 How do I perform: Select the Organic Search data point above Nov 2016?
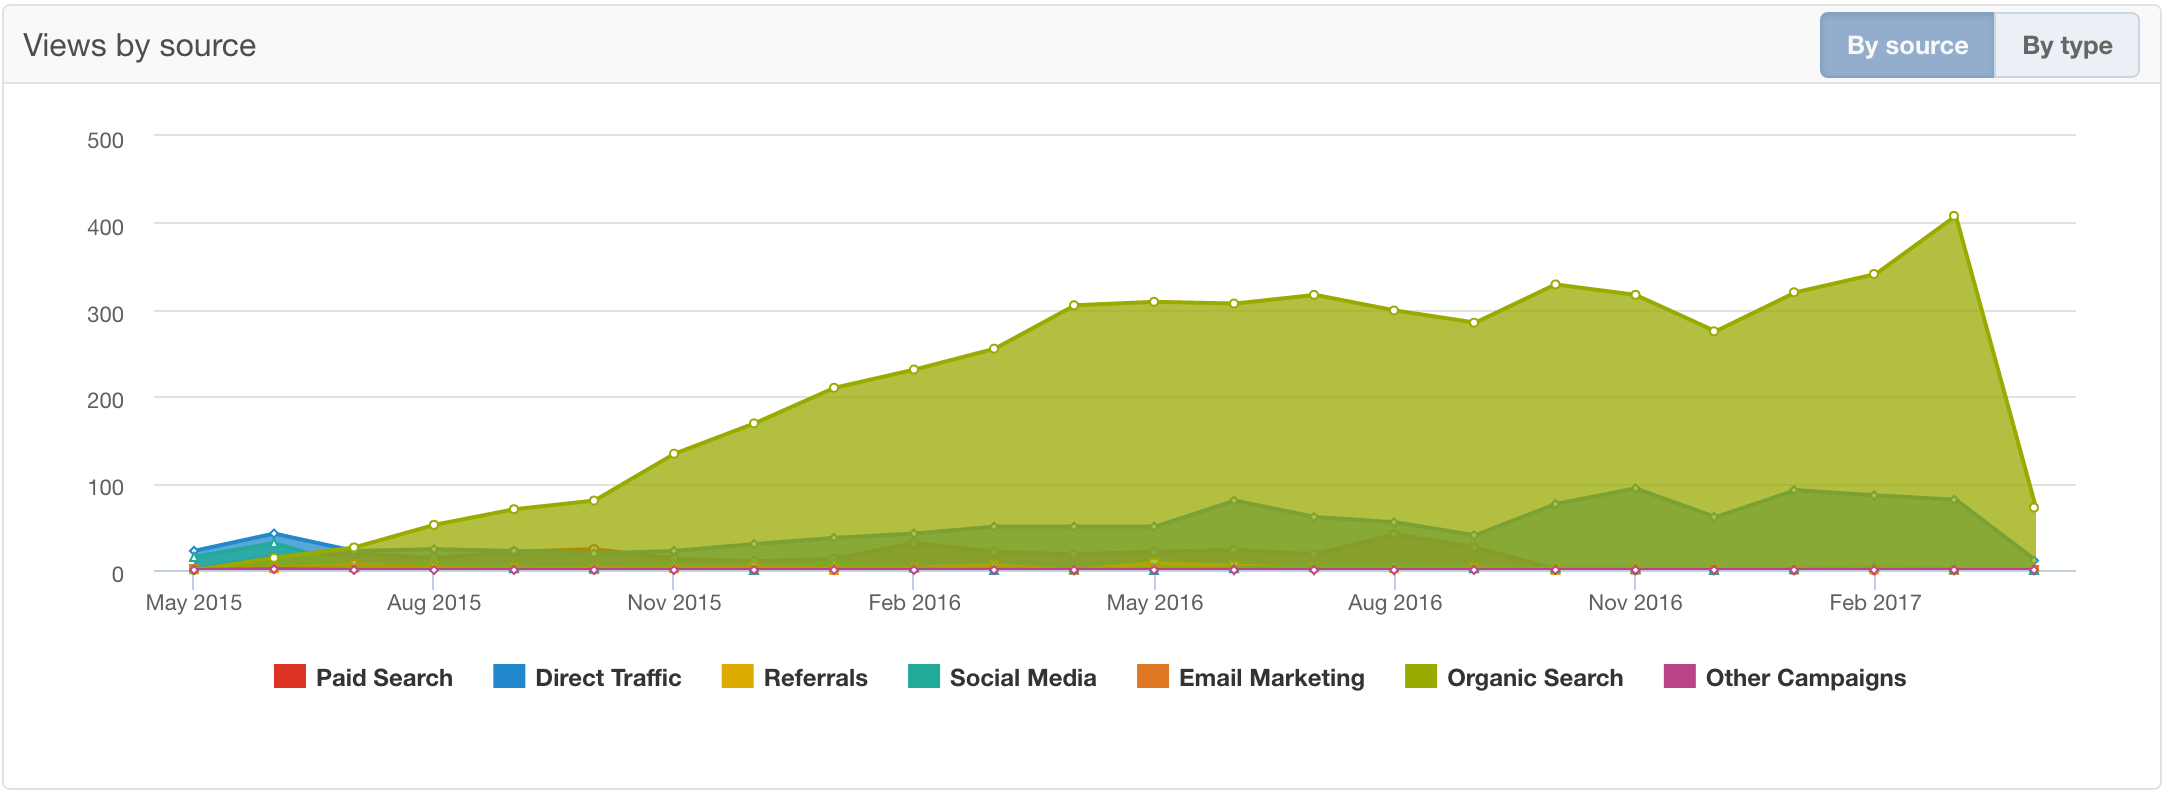1635,295
